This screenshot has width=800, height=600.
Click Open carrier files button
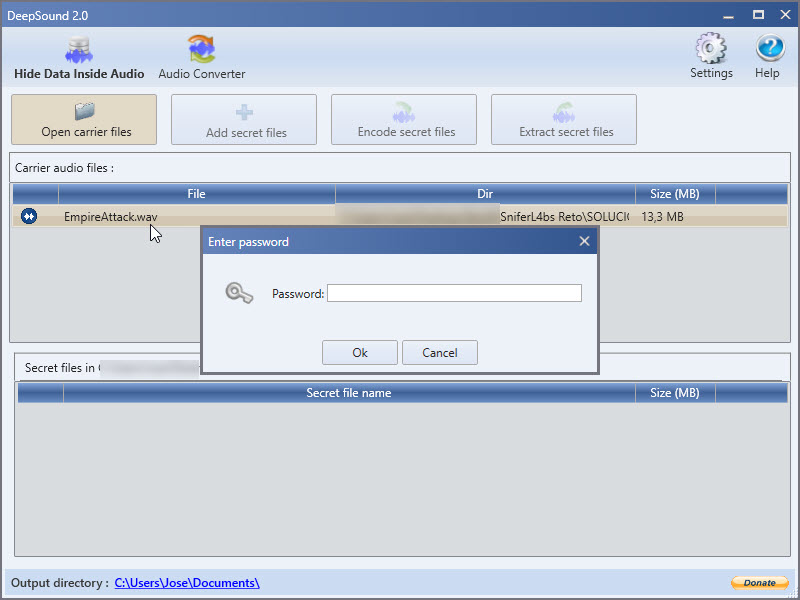[84, 119]
